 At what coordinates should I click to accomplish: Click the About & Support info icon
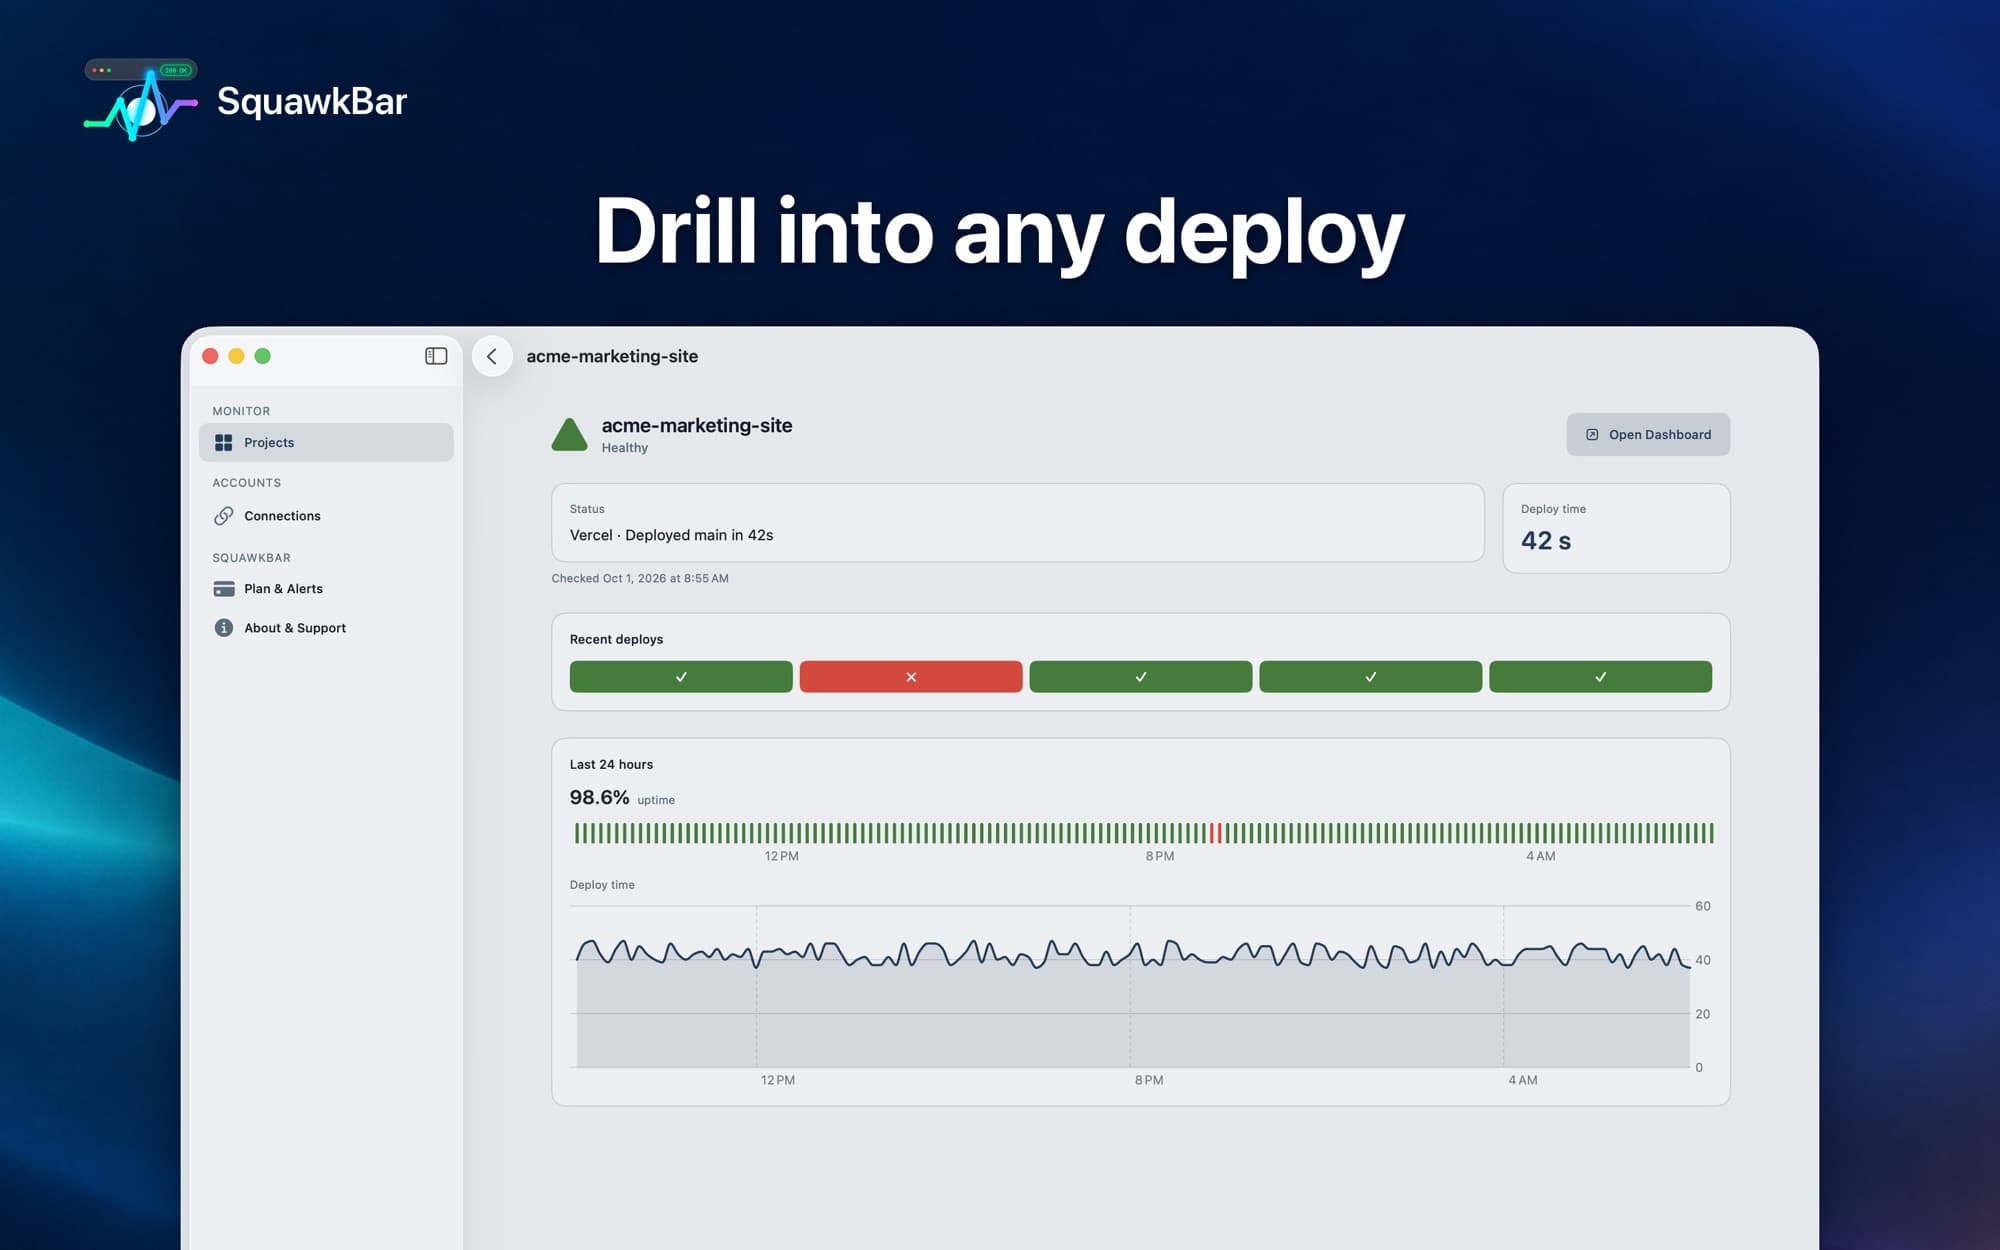click(223, 628)
